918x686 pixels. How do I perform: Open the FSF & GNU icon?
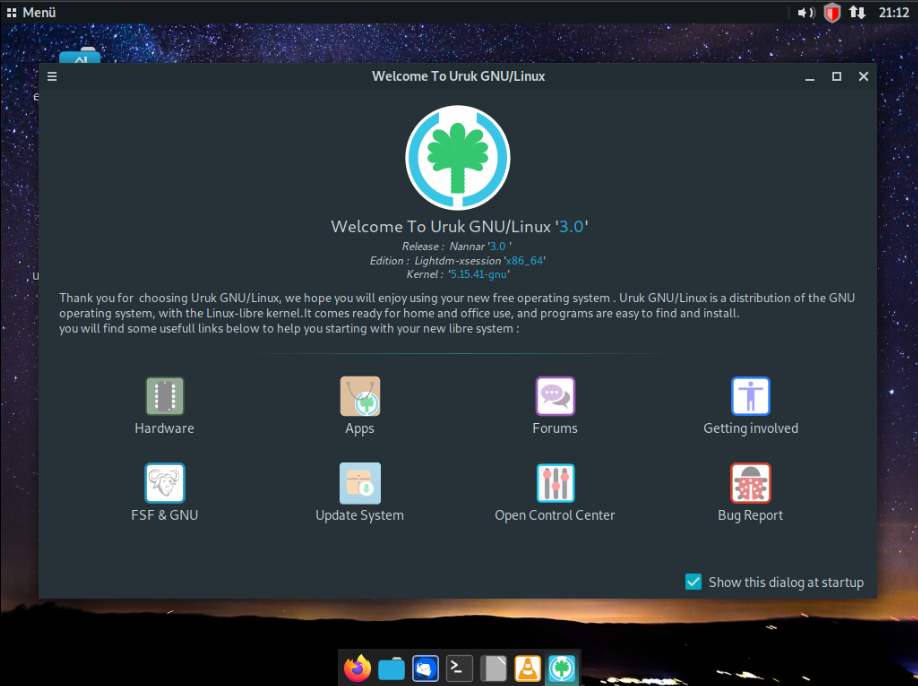click(165, 483)
